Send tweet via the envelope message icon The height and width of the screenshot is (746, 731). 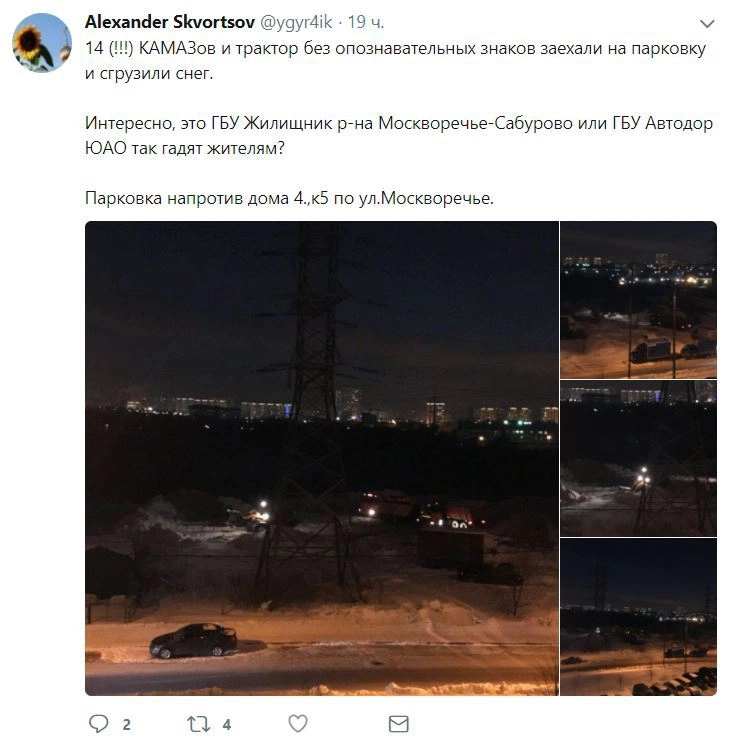coord(398,724)
